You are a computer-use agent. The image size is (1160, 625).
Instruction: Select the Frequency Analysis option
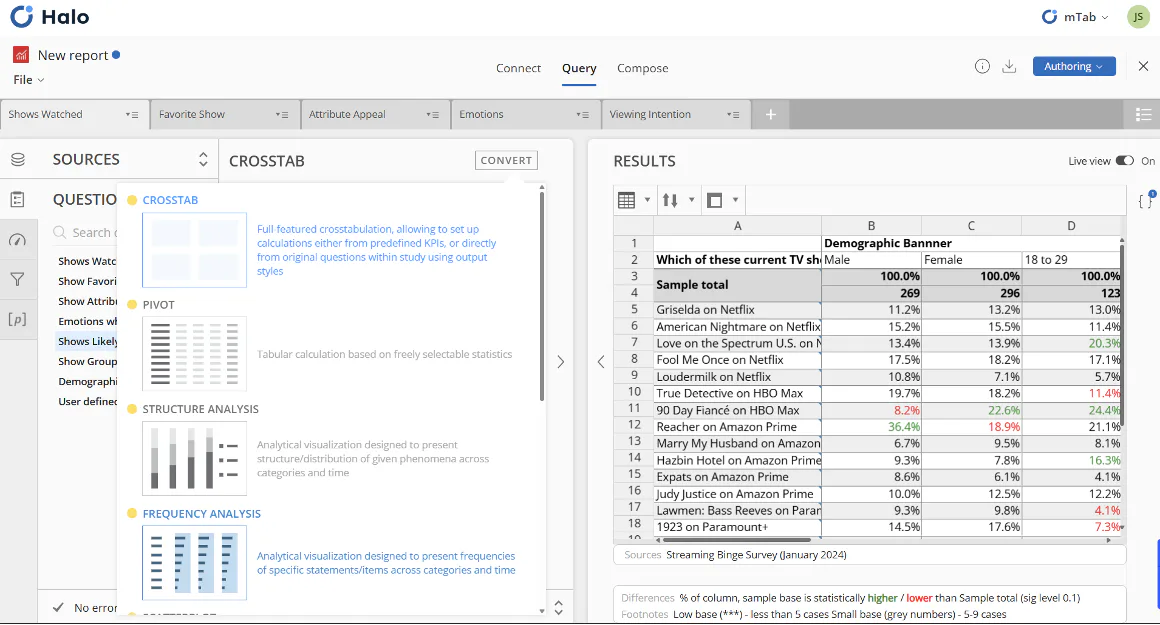tap(201, 513)
